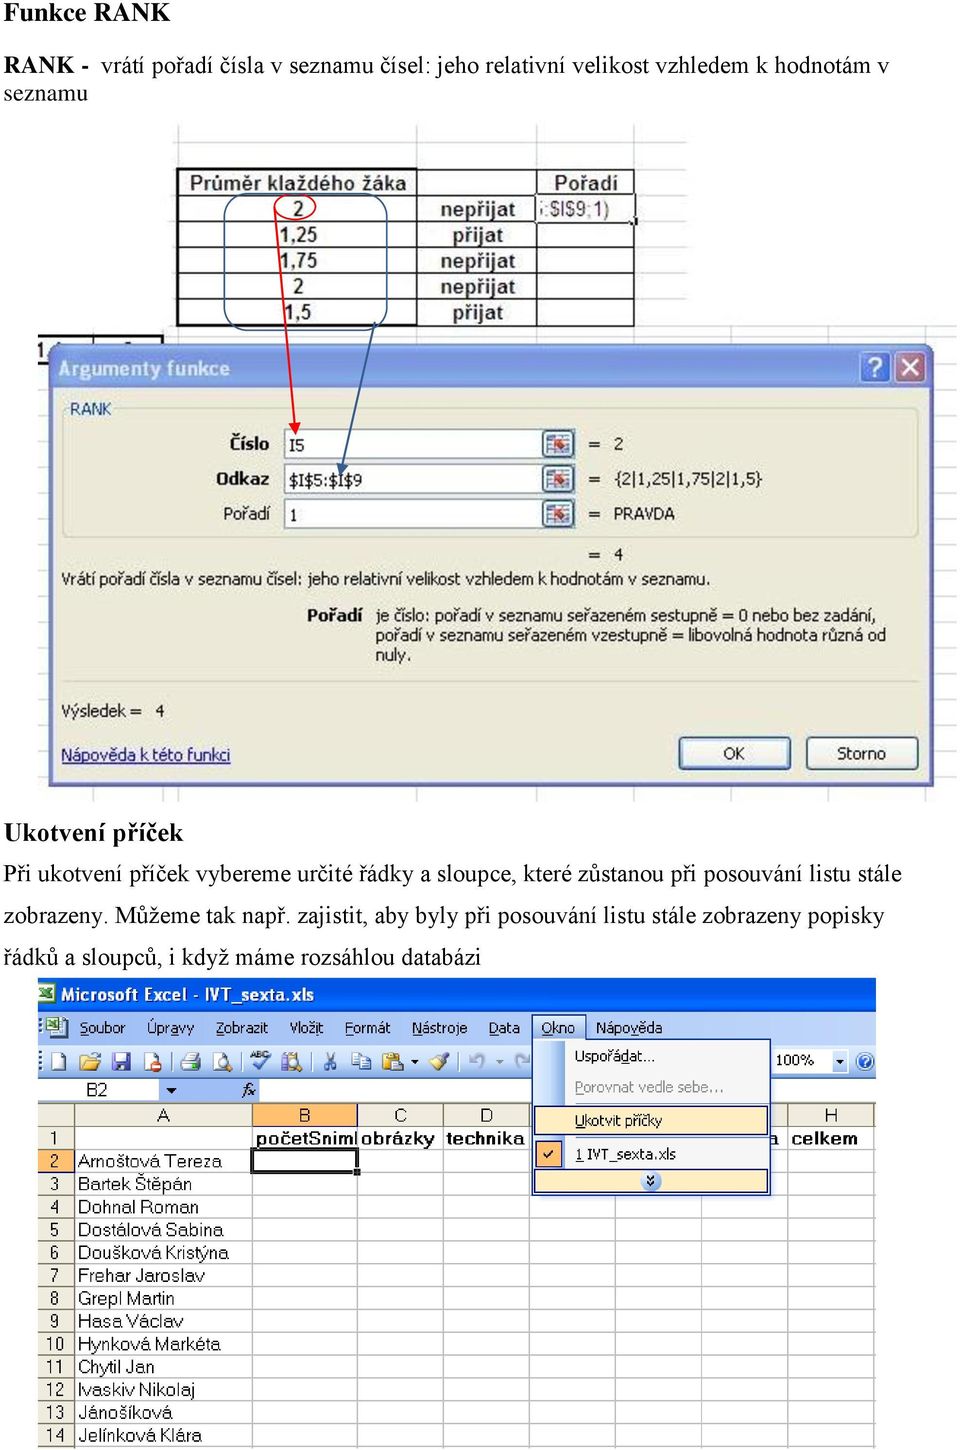This screenshot has width=960, height=1450.
Task: Click OK in Argumenty funkce dialog
Action: [x=734, y=753]
